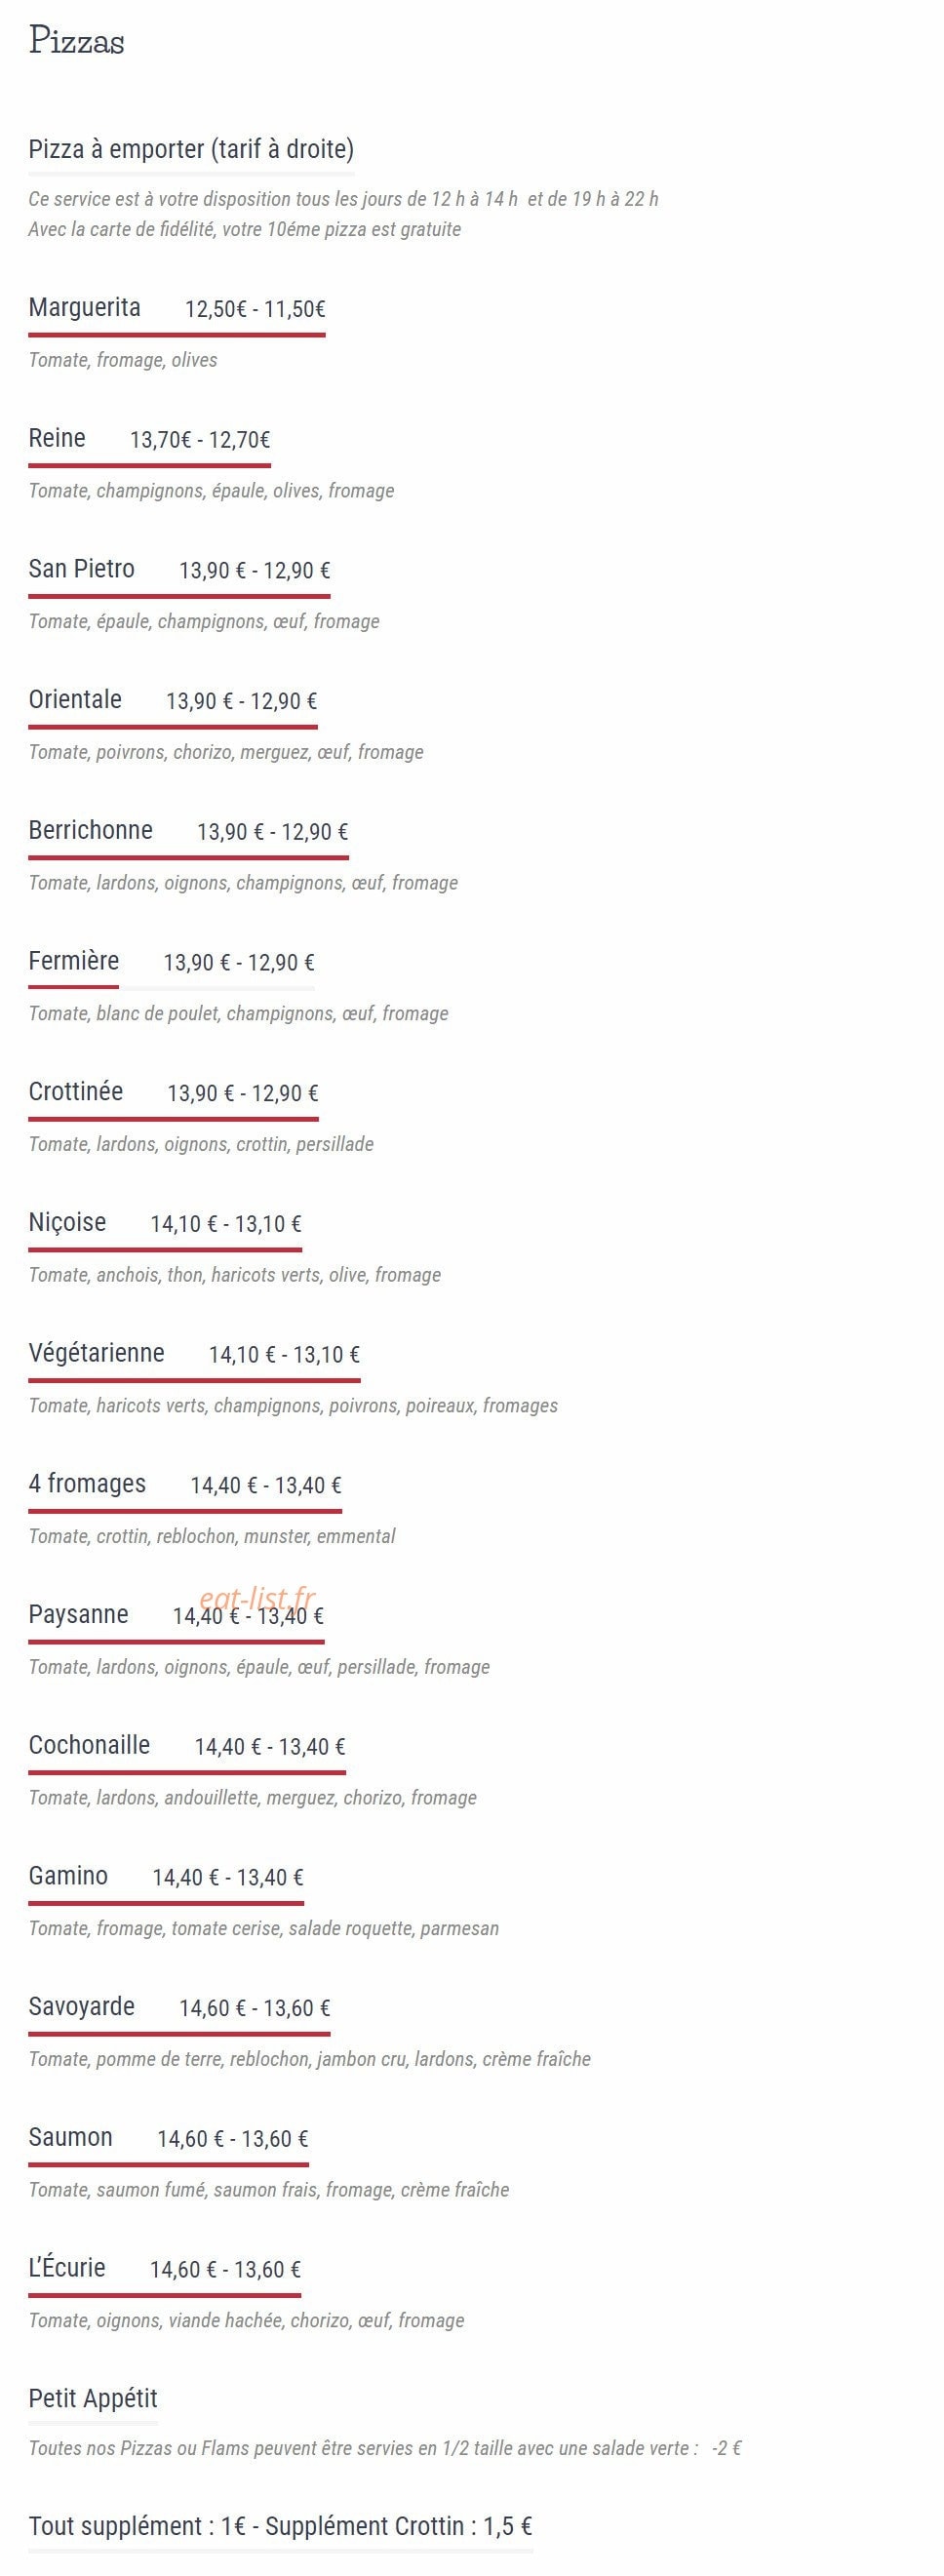This screenshot has height=2576, width=944.
Task: Click the Gamino pizza name
Action: click(68, 1875)
